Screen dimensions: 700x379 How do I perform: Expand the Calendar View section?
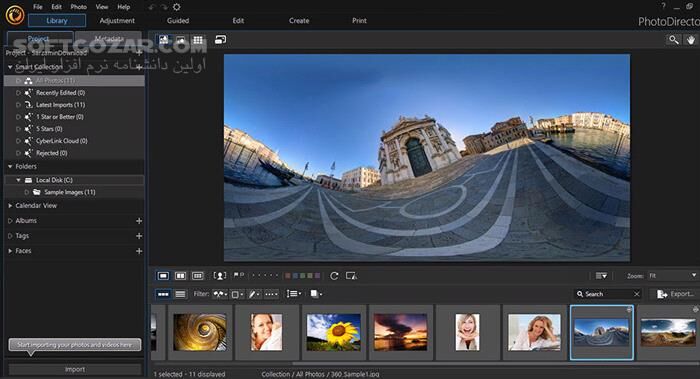pyautogui.click(x=10, y=206)
